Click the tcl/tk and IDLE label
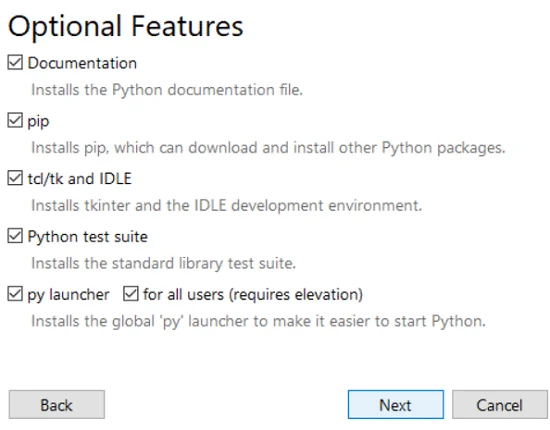The width and height of the screenshot is (550, 430). pos(80,179)
